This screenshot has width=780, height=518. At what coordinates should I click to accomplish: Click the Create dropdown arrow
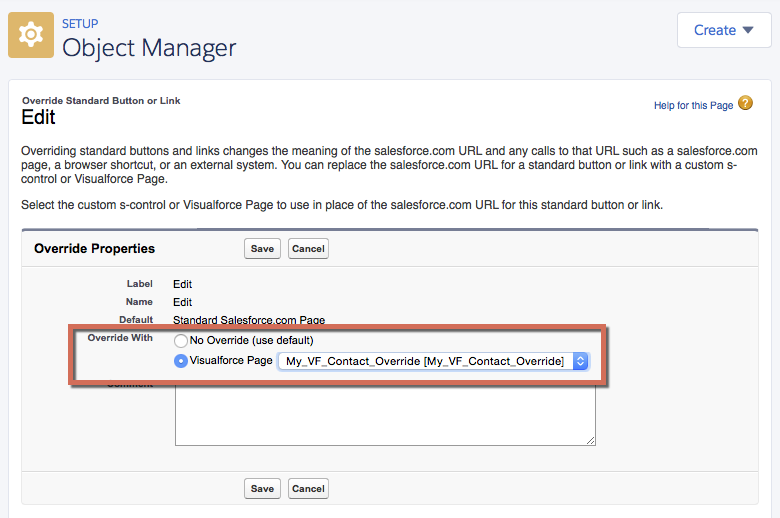(748, 30)
